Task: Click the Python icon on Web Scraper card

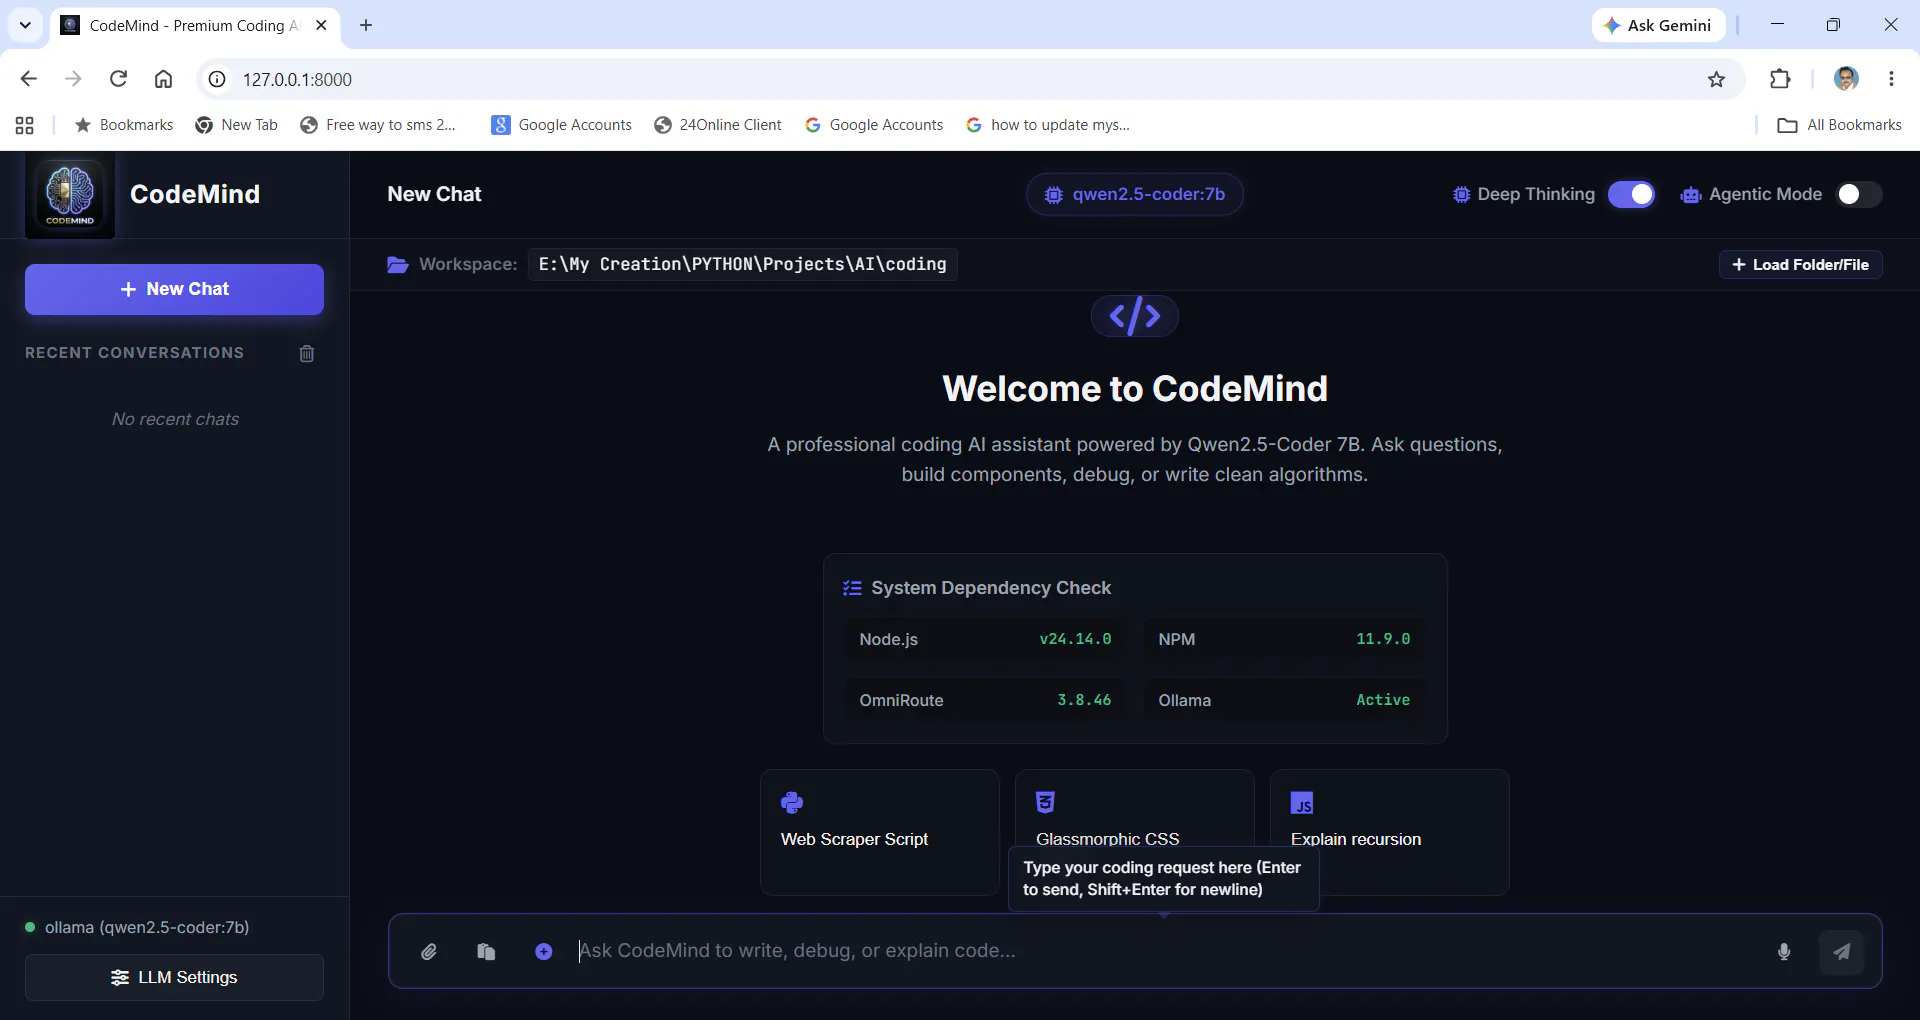Action: click(792, 802)
